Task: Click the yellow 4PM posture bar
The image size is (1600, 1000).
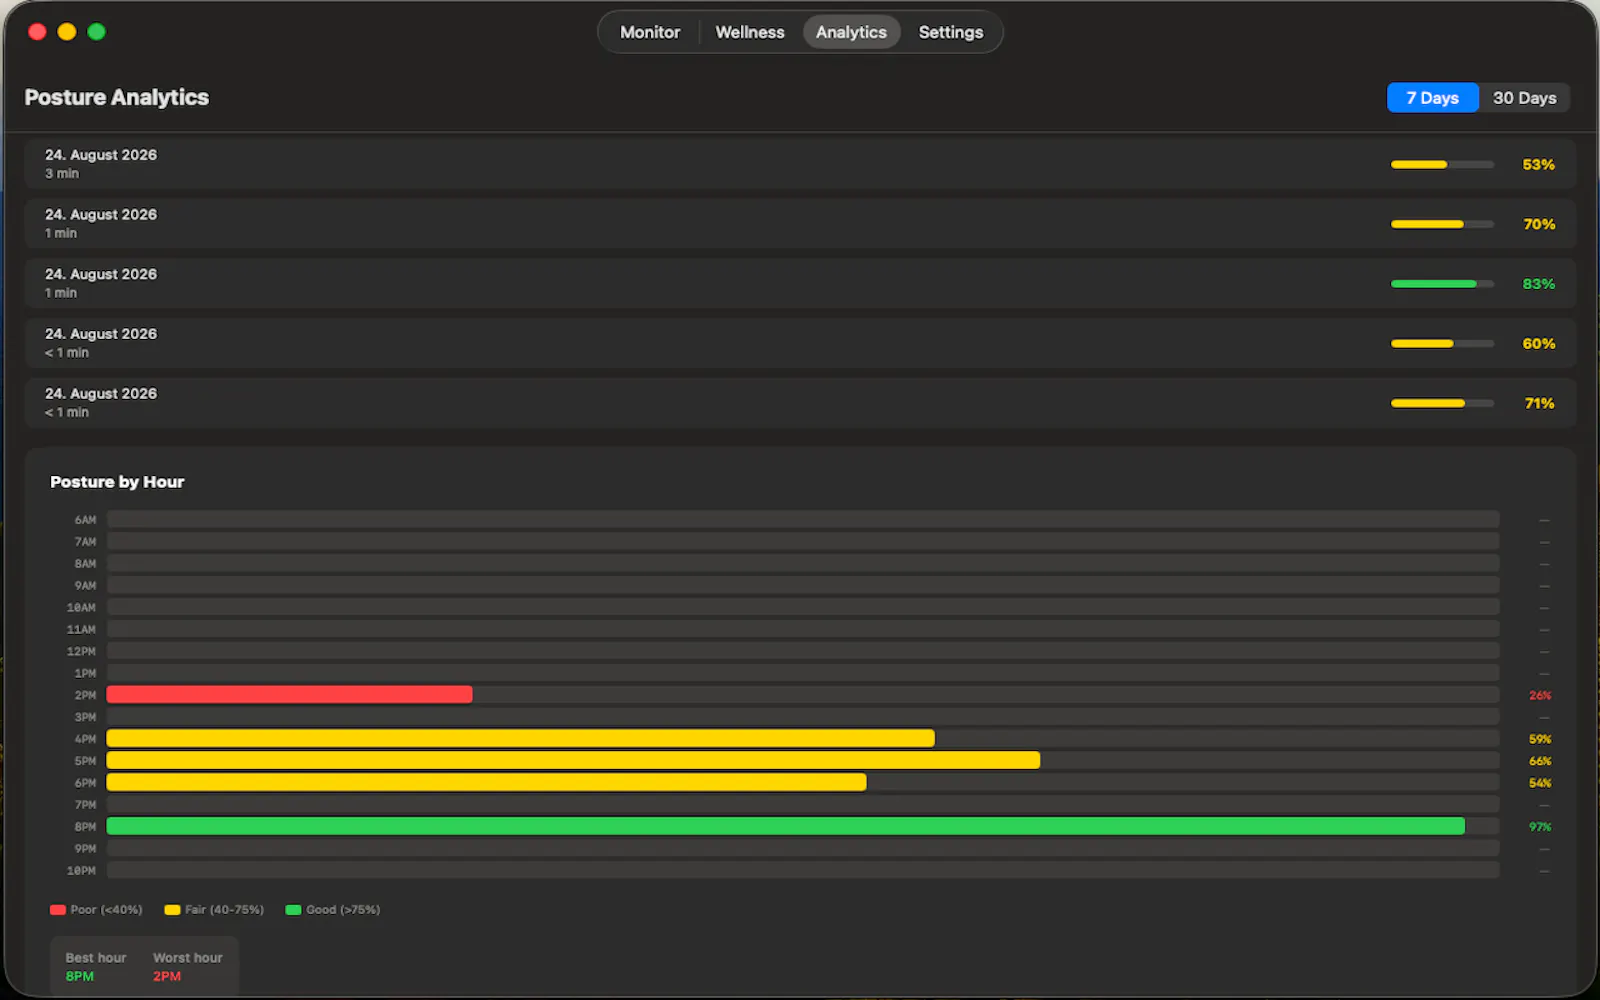Action: coord(520,738)
